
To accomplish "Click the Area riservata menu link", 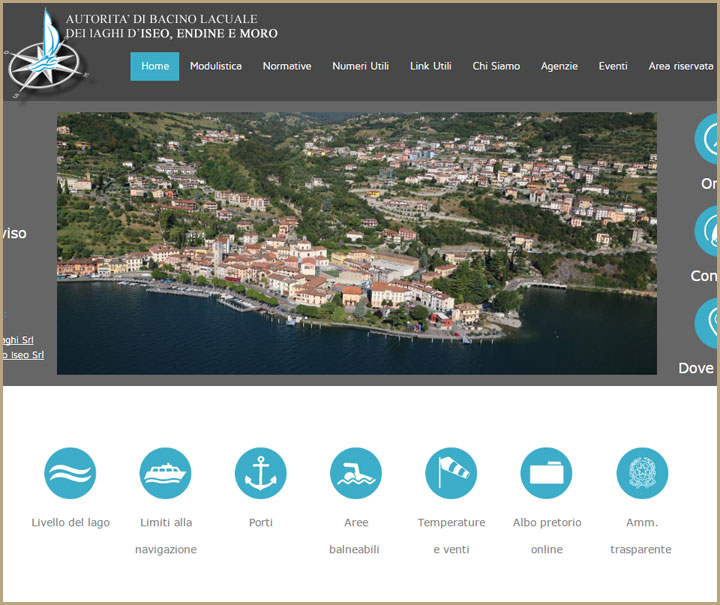I will (x=680, y=66).
